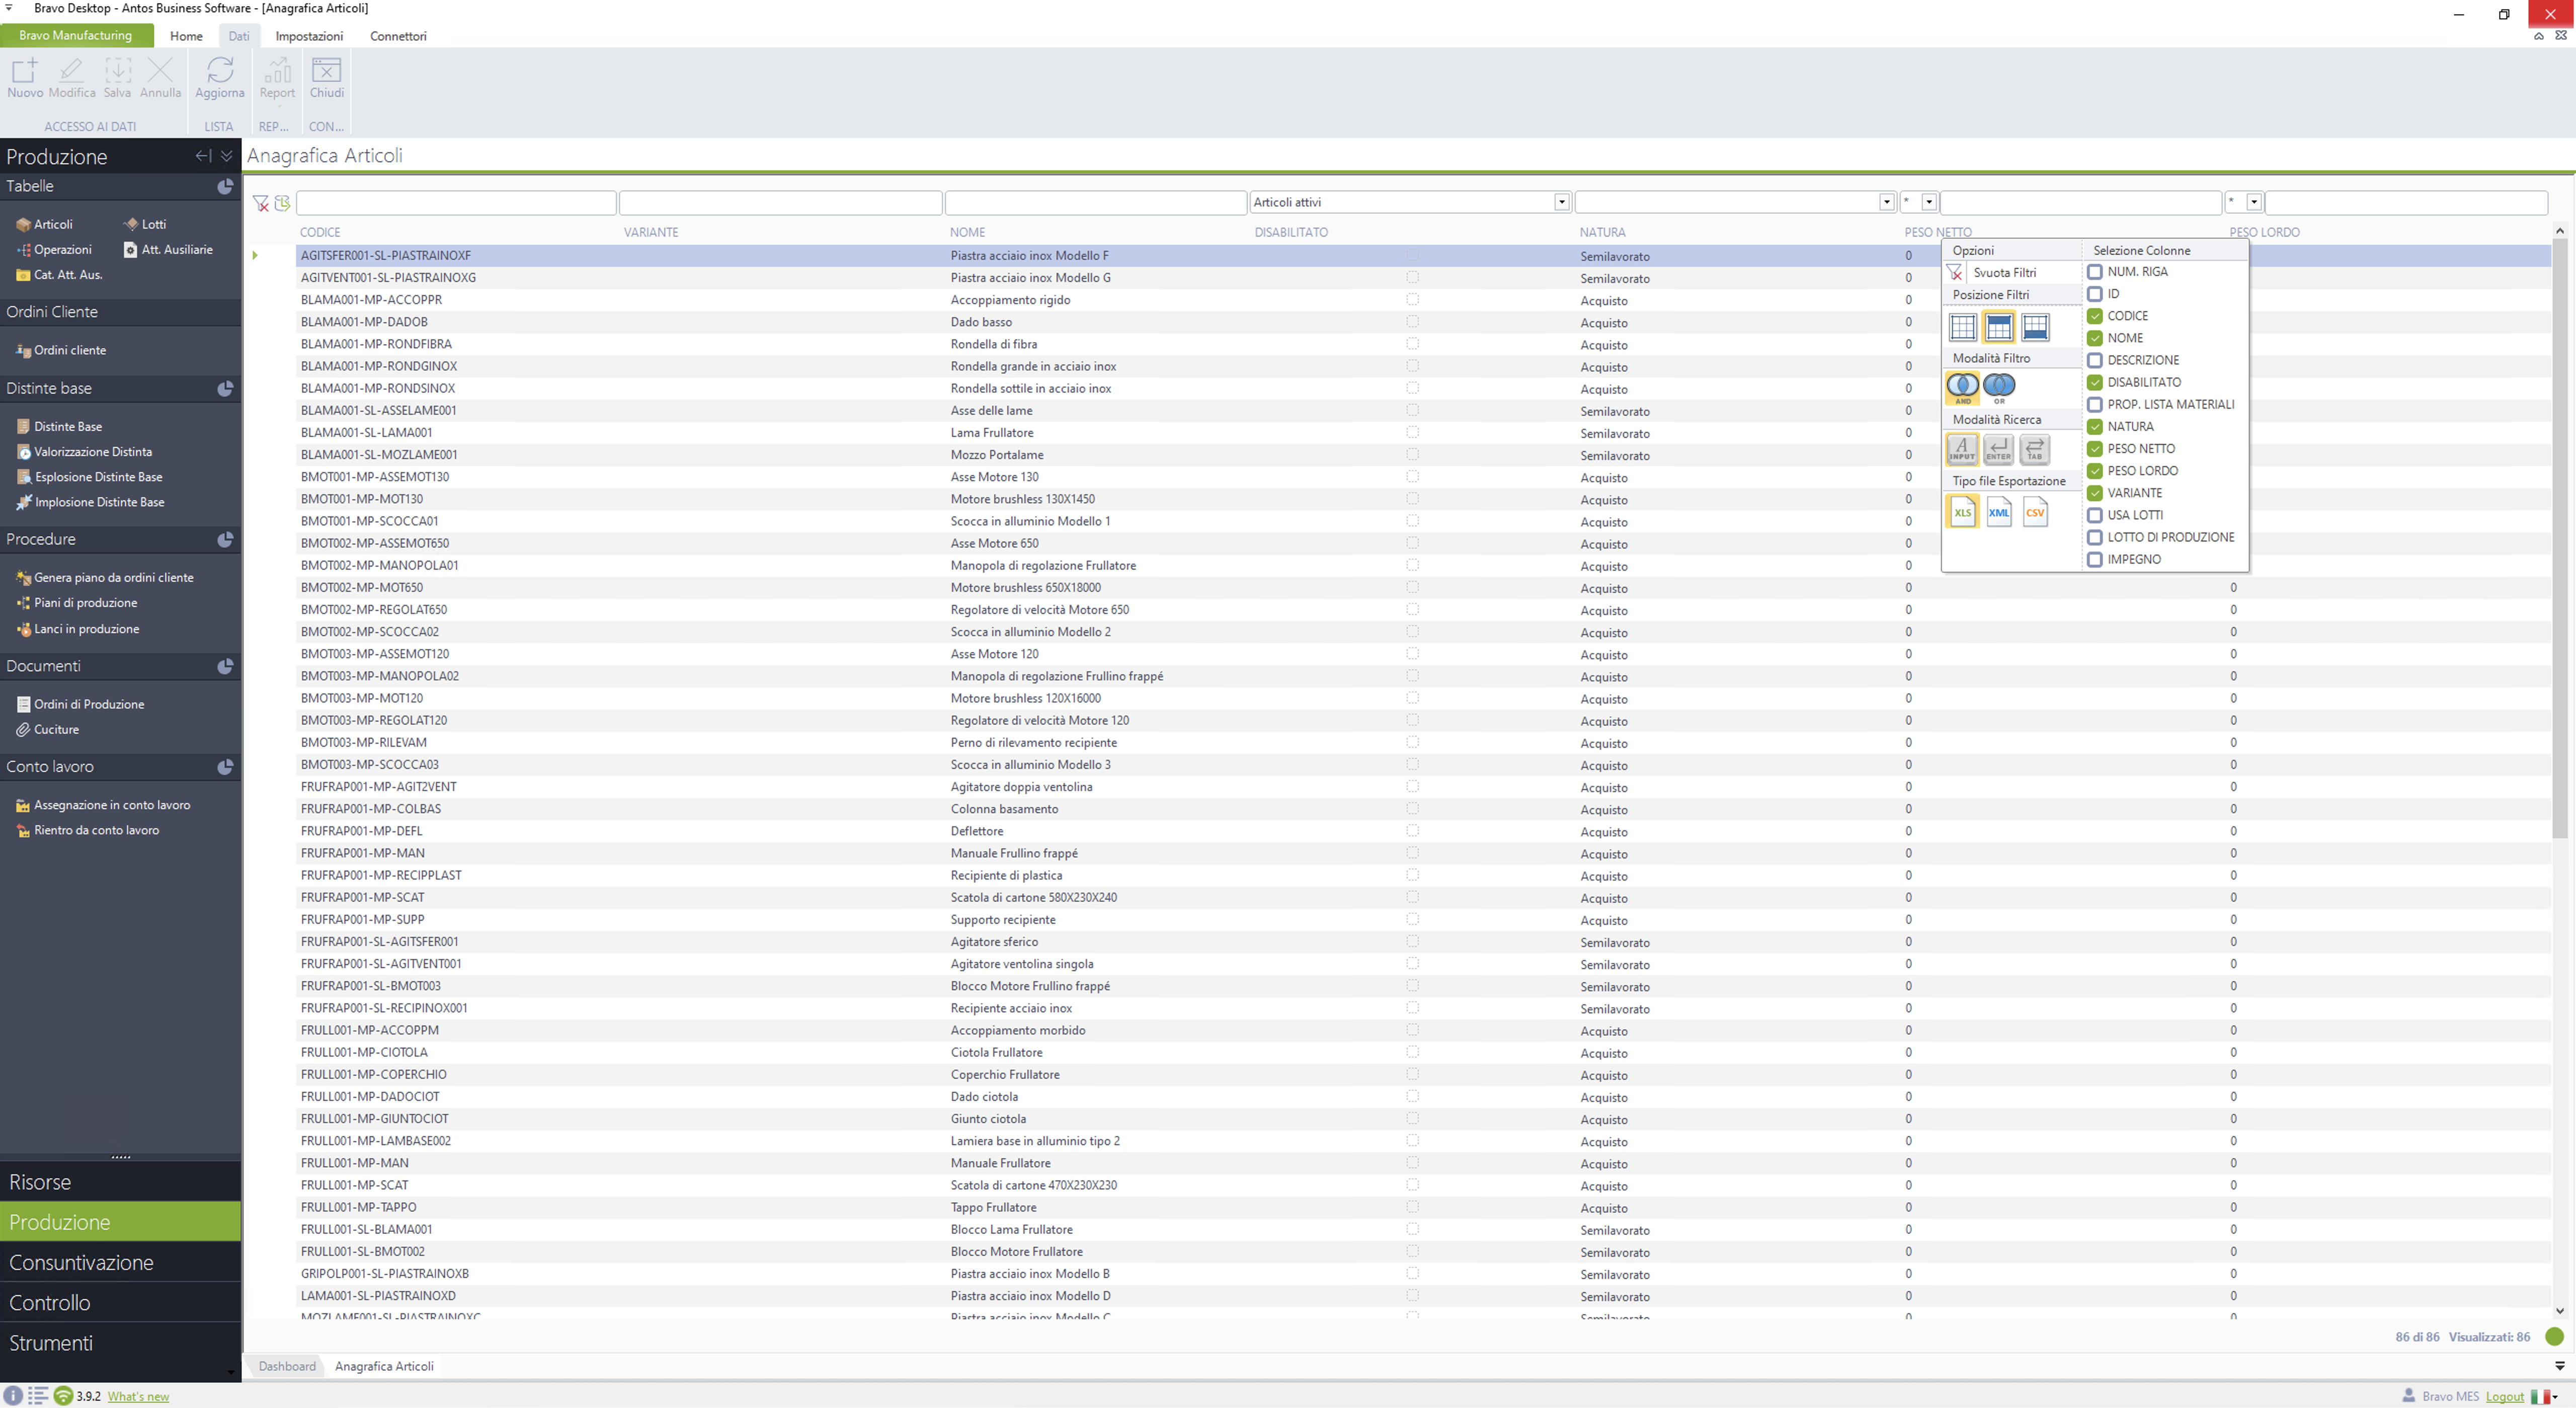Choose OR filter mode
Image resolution: width=2576 pixels, height=1408 pixels.
1998,387
